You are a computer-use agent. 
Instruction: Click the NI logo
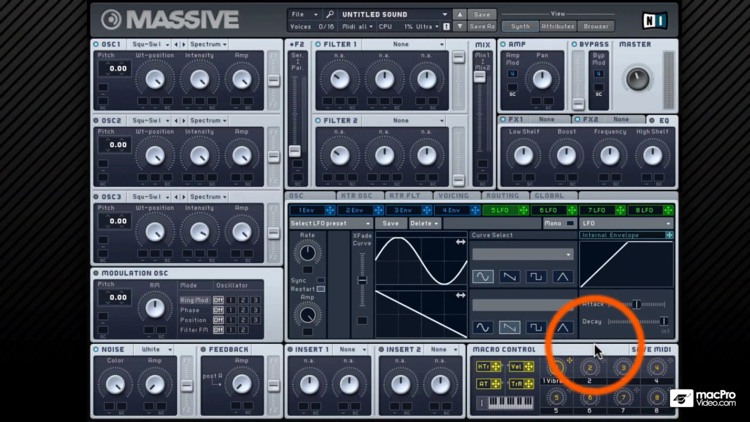[655, 20]
